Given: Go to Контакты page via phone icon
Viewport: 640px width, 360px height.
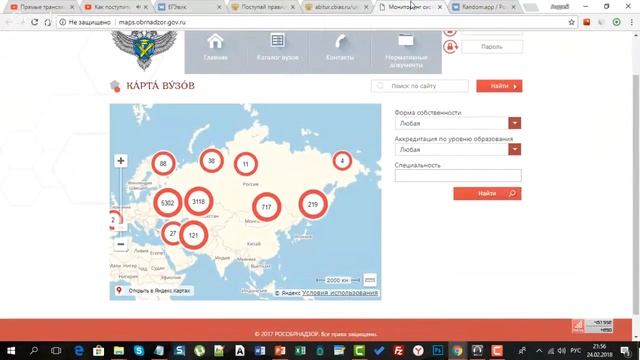Looking at the screenshot, I should pyautogui.click(x=340, y=48).
